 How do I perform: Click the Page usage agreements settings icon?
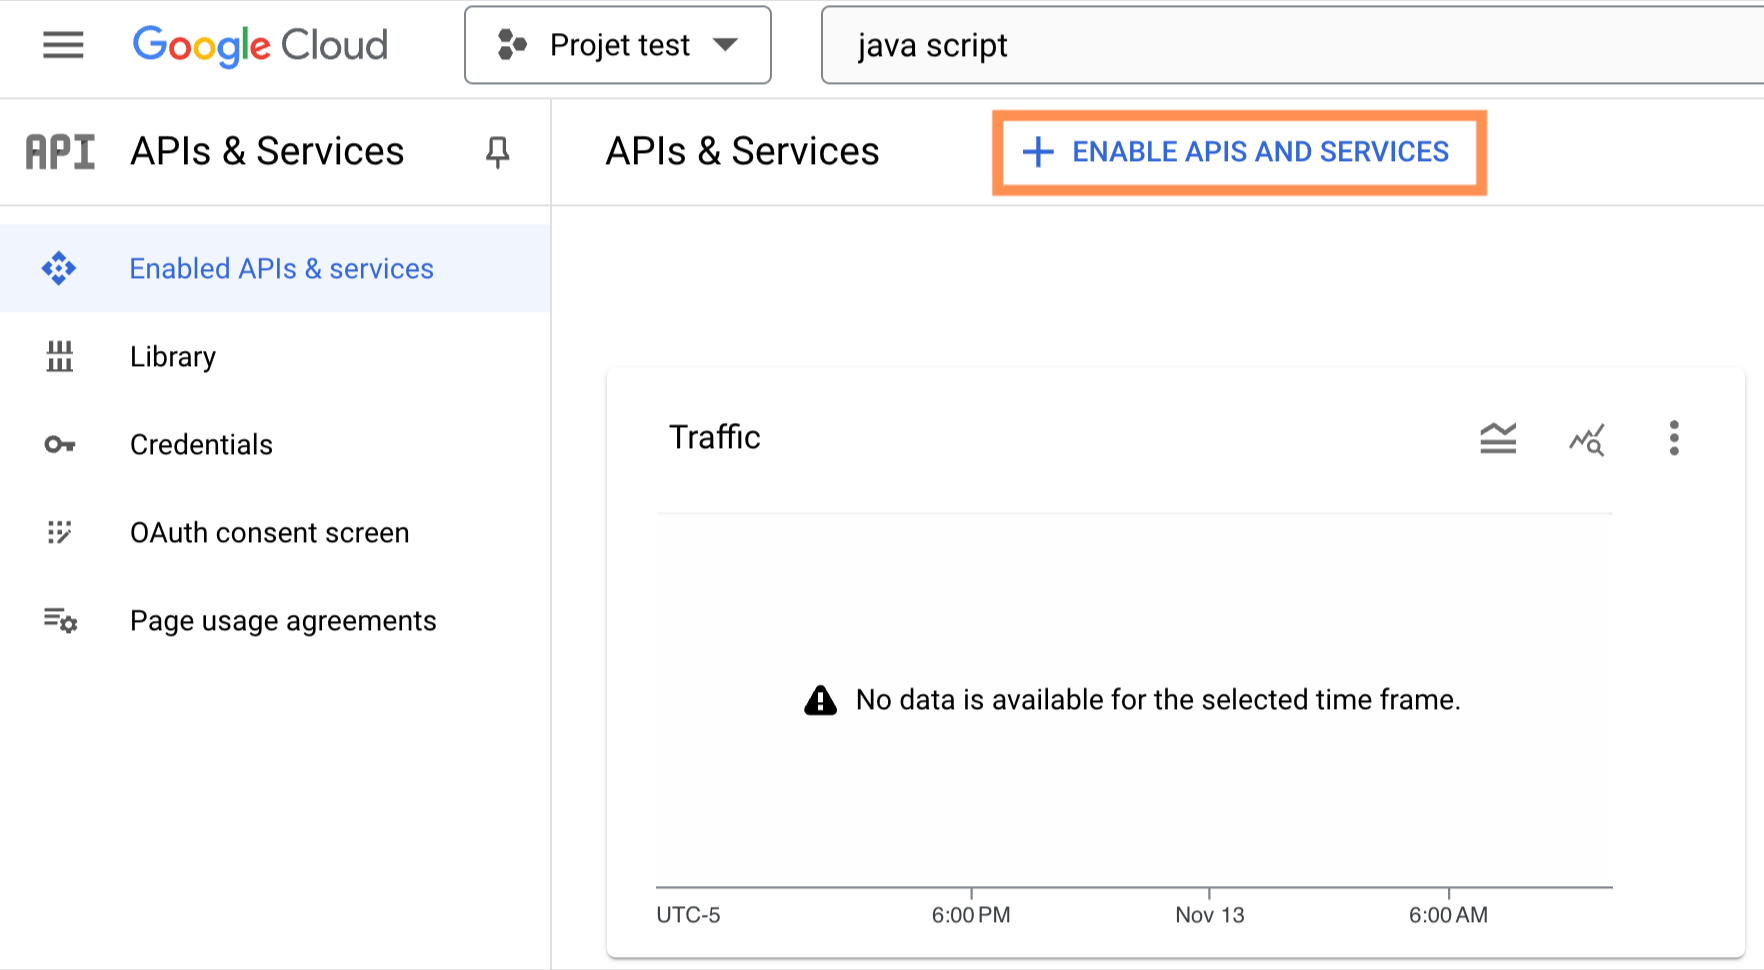click(60, 621)
